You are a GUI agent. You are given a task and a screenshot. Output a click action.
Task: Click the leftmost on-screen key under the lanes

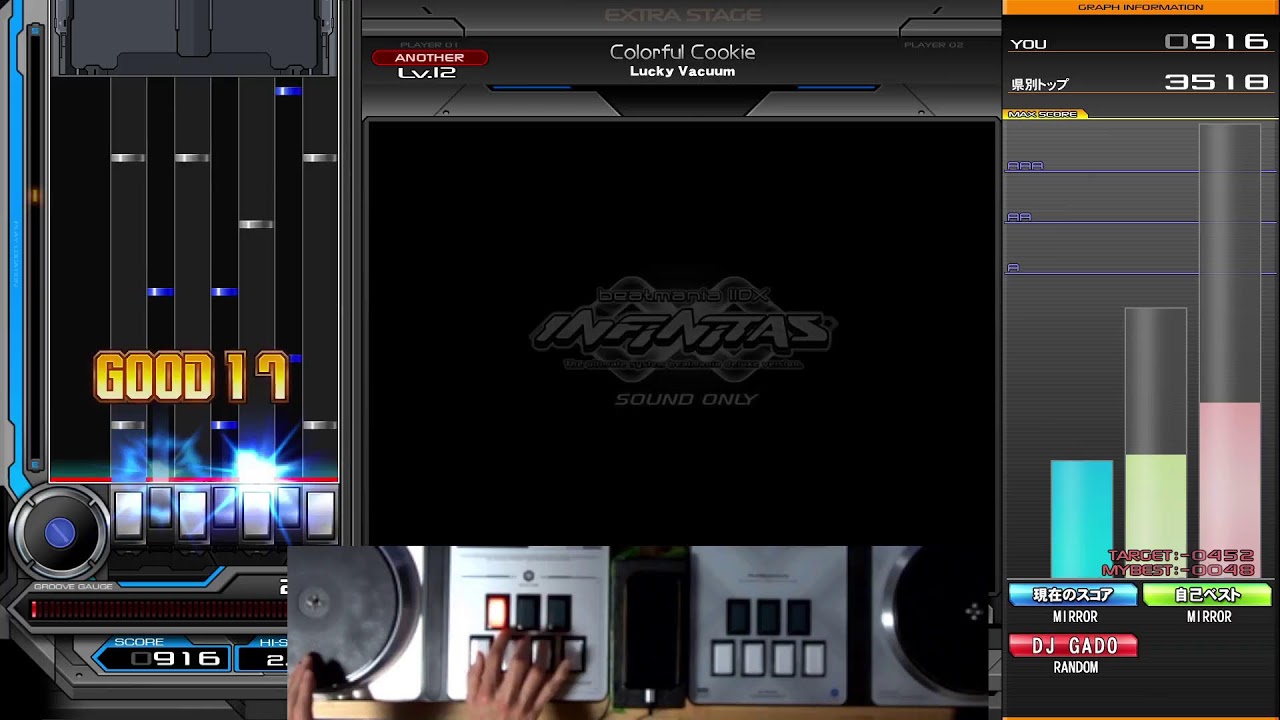pyautogui.click(x=128, y=515)
